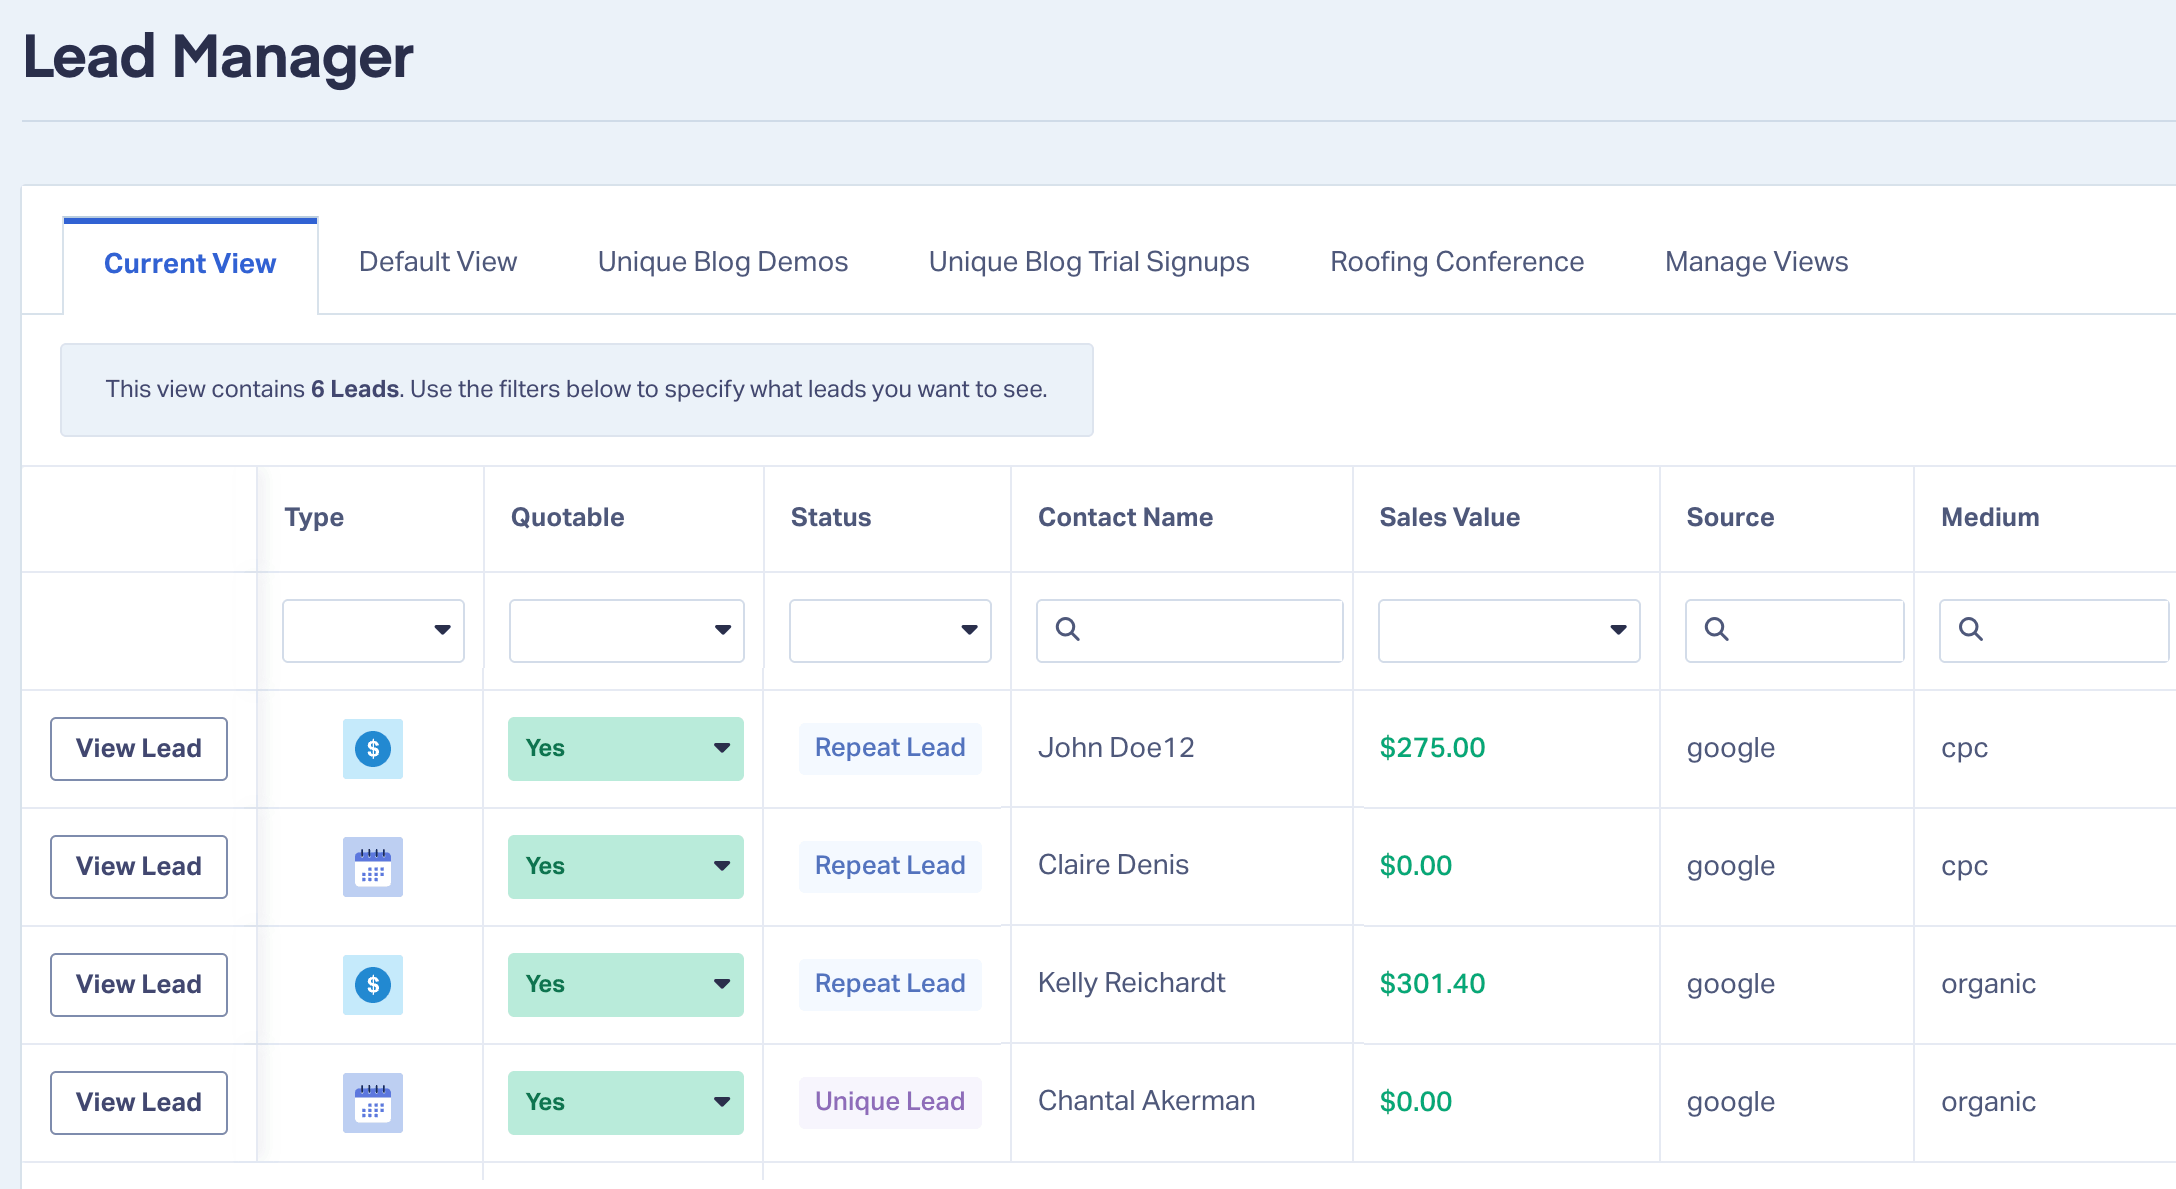
Task: Expand the Status filter dropdown
Action: point(890,630)
